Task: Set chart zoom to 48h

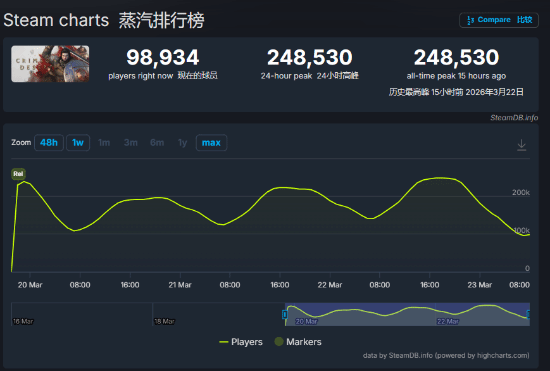Action: click(49, 143)
